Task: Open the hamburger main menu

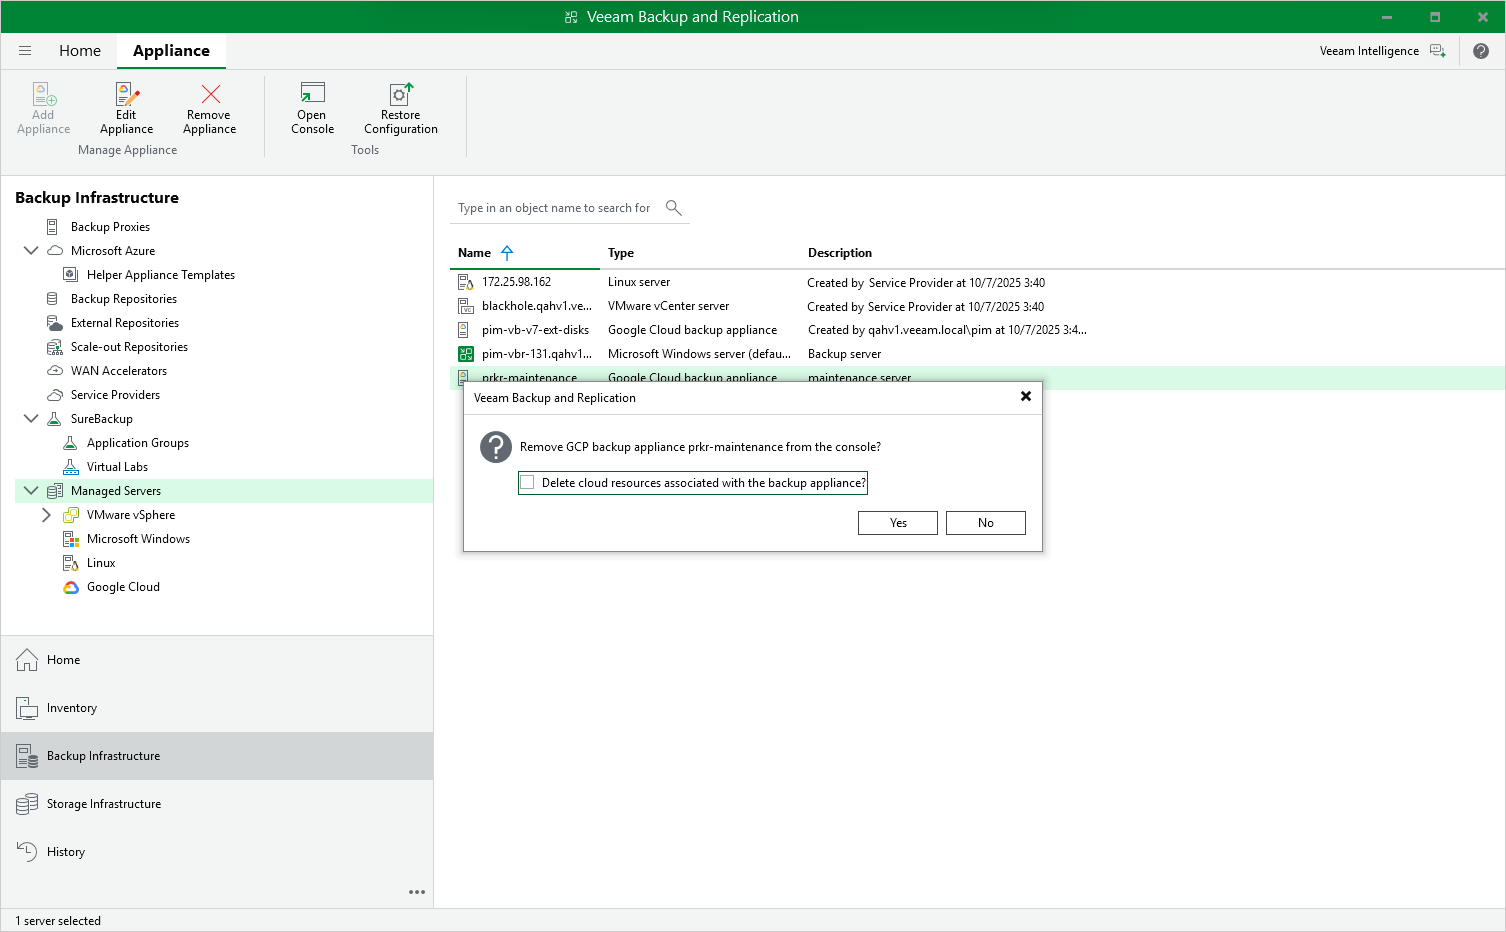Action: [25, 51]
